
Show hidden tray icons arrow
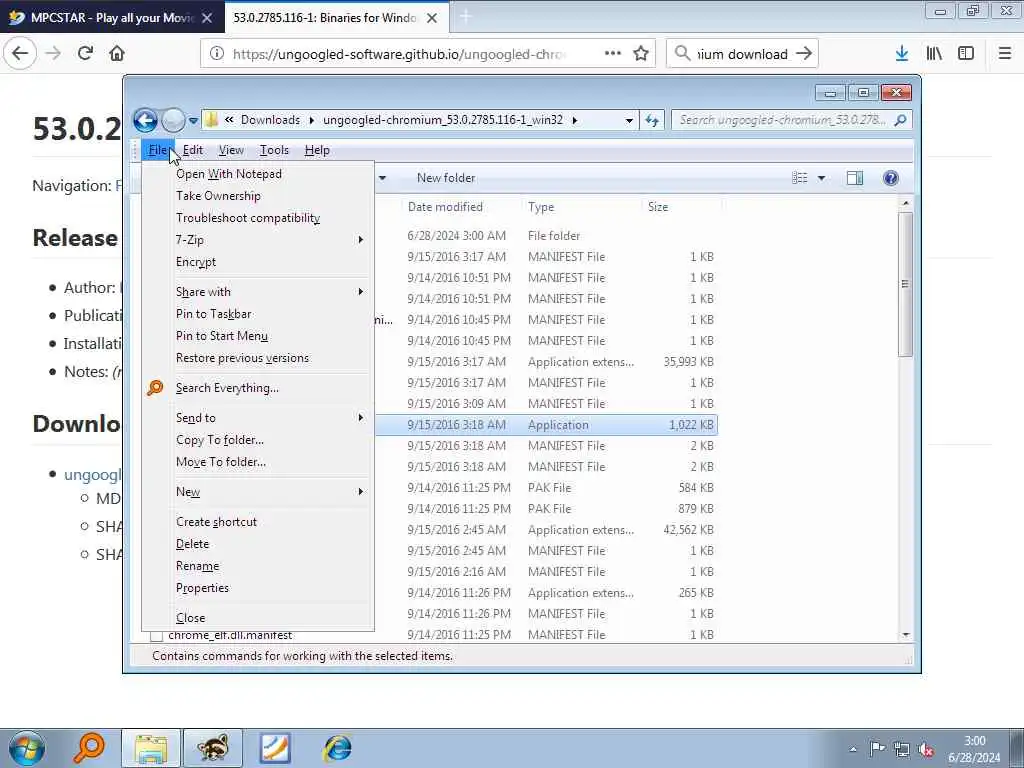[853, 749]
